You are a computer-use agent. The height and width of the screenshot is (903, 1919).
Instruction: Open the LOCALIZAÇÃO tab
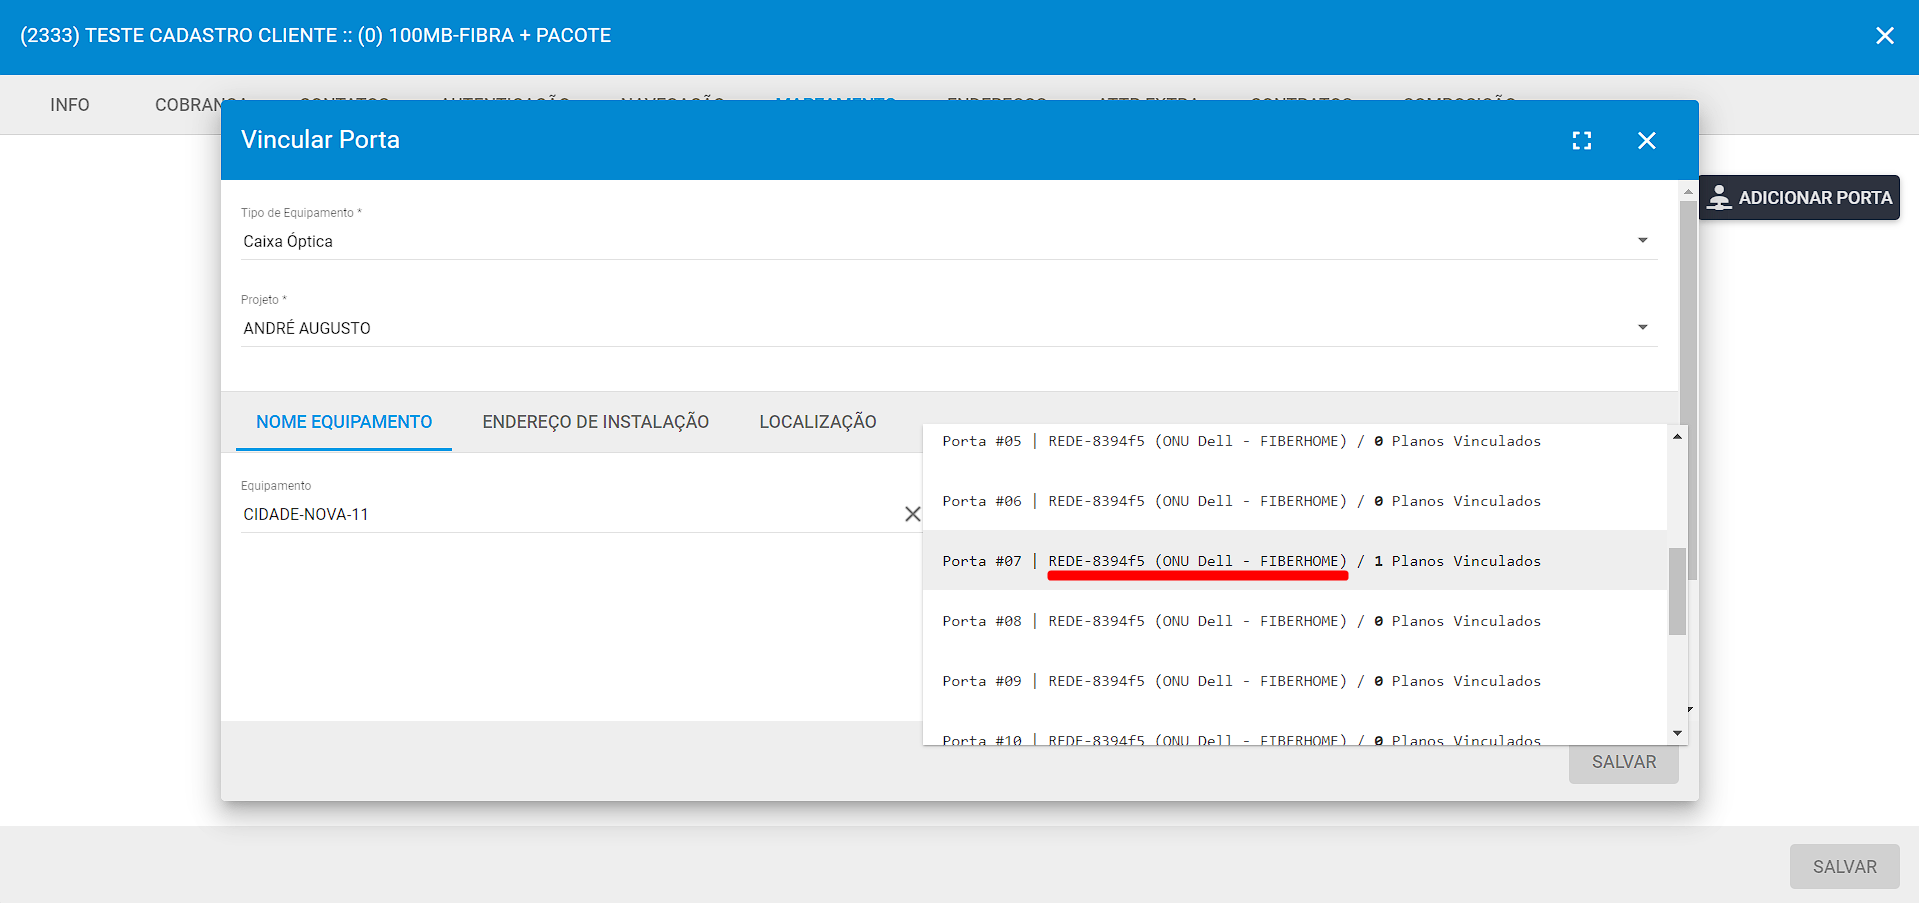point(818,422)
